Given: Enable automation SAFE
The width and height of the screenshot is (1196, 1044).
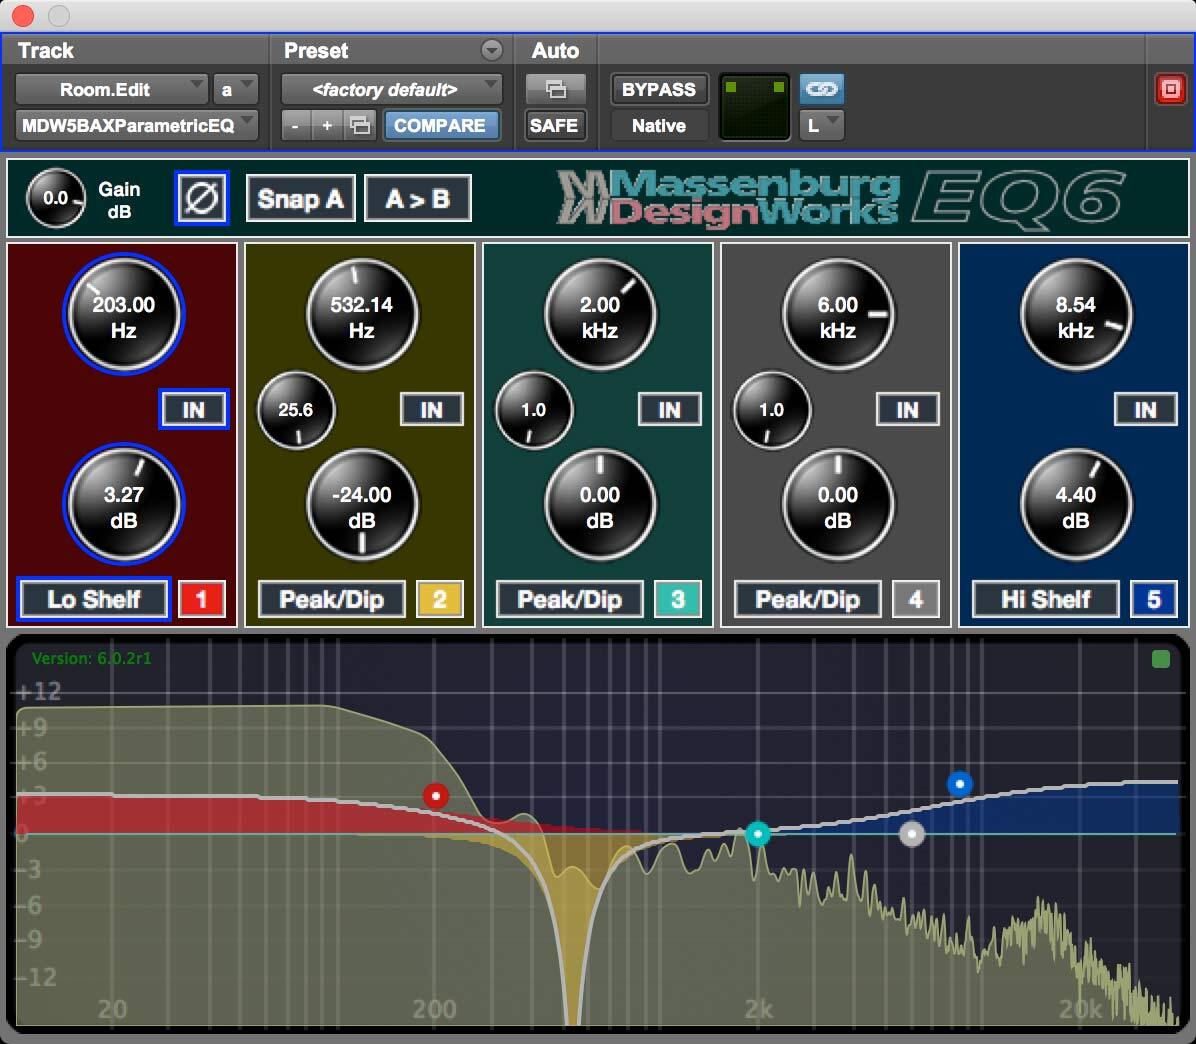Looking at the screenshot, I should tap(555, 125).
